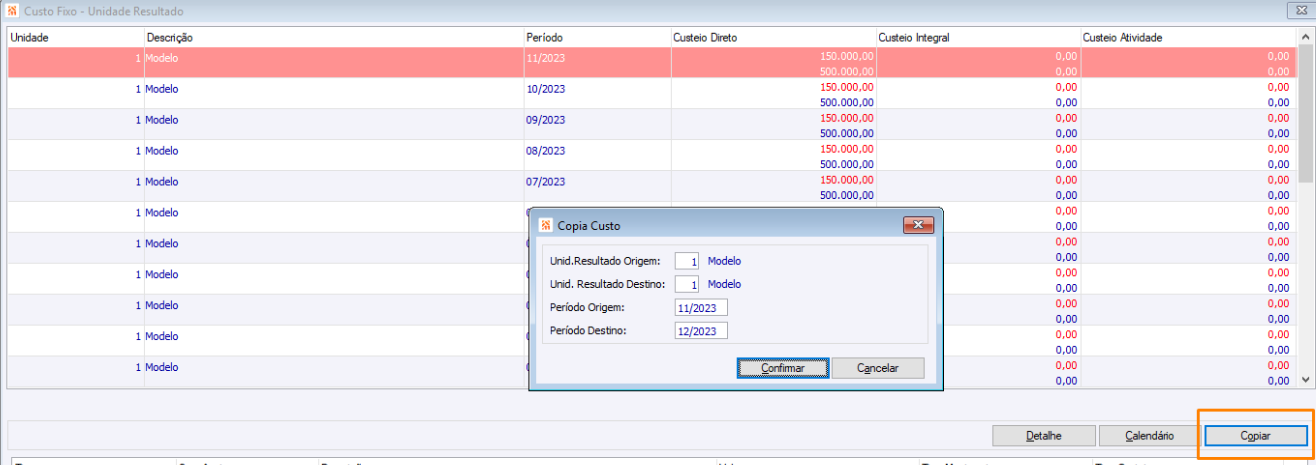Click the Modelo label beside Destino unit
1316x465 pixels.
(725, 284)
